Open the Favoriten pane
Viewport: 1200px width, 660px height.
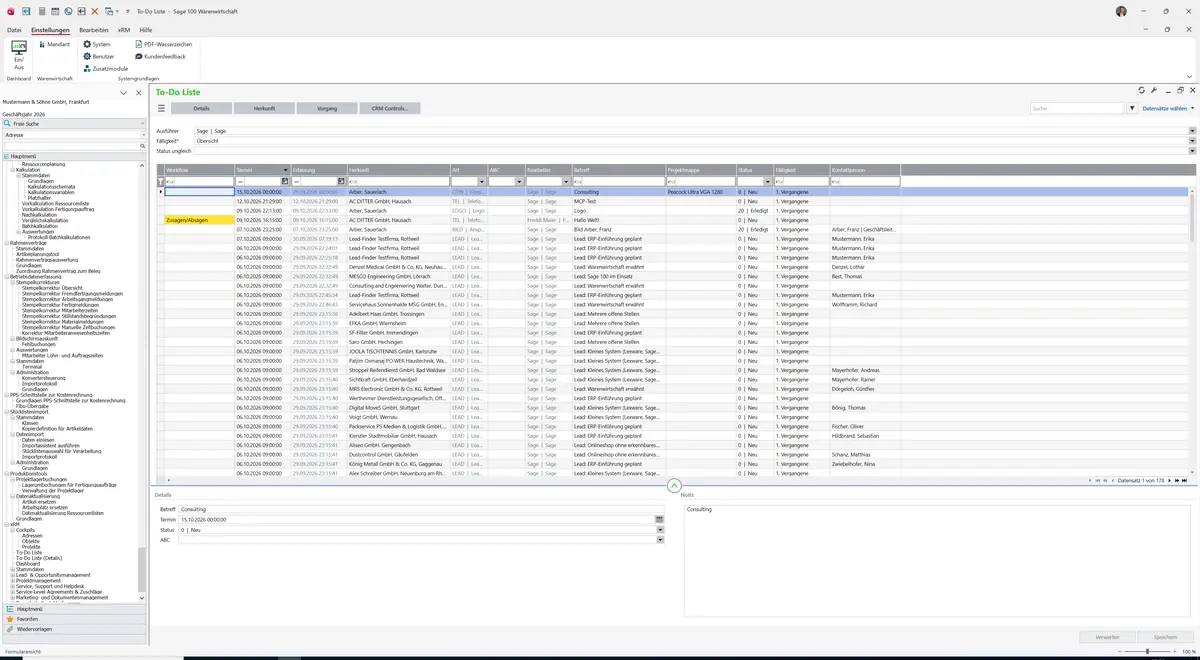(75, 619)
